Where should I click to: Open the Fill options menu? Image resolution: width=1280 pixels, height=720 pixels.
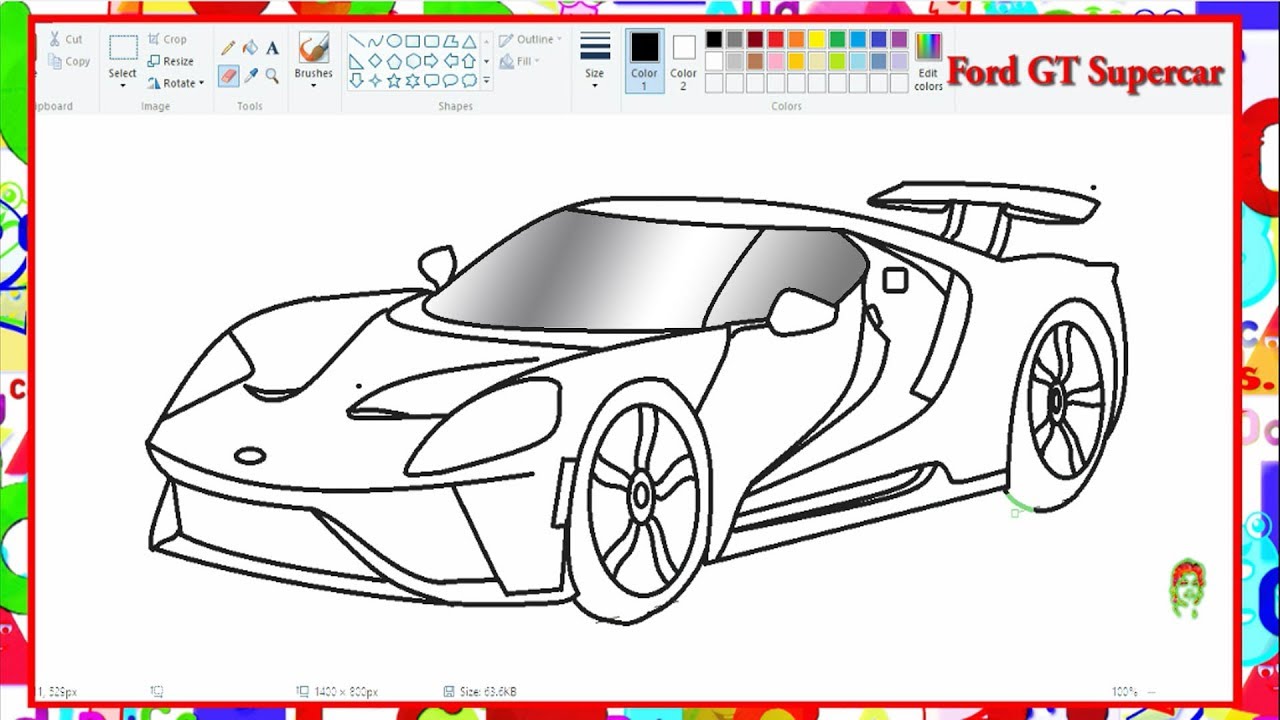coord(524,60)
